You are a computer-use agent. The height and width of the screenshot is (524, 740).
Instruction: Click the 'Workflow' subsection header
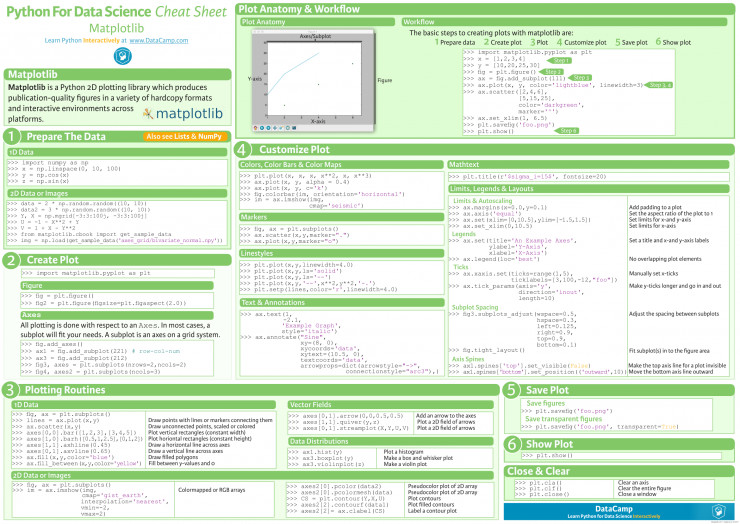(x=564, y=22)
